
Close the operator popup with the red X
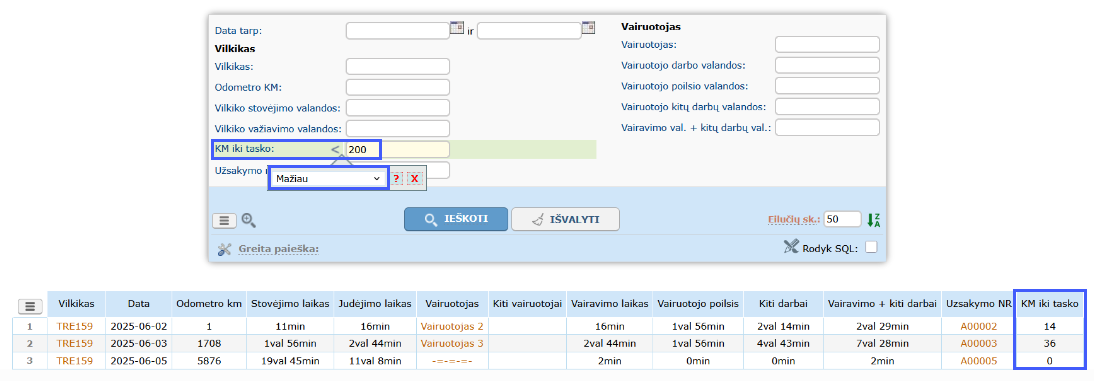pos(414,179)
